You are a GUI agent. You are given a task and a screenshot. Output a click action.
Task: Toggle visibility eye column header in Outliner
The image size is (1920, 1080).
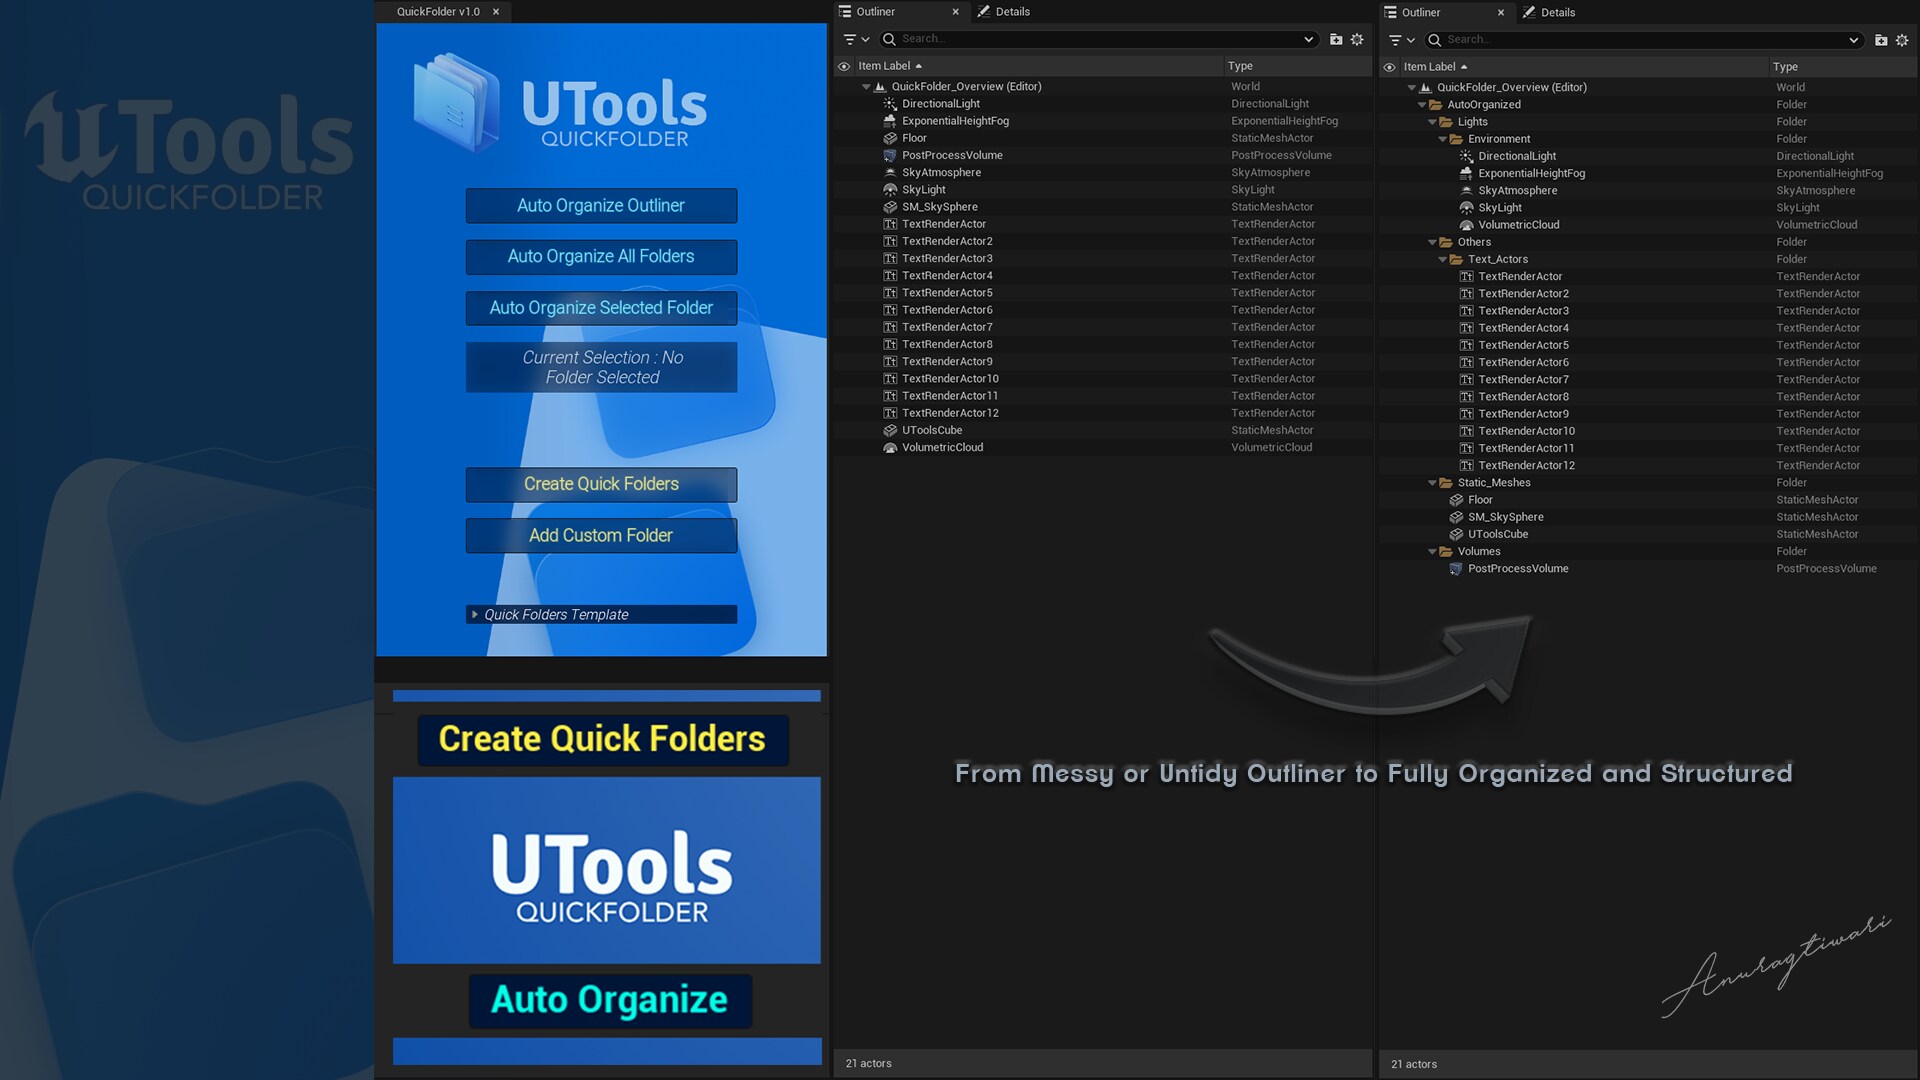[843, 65]
